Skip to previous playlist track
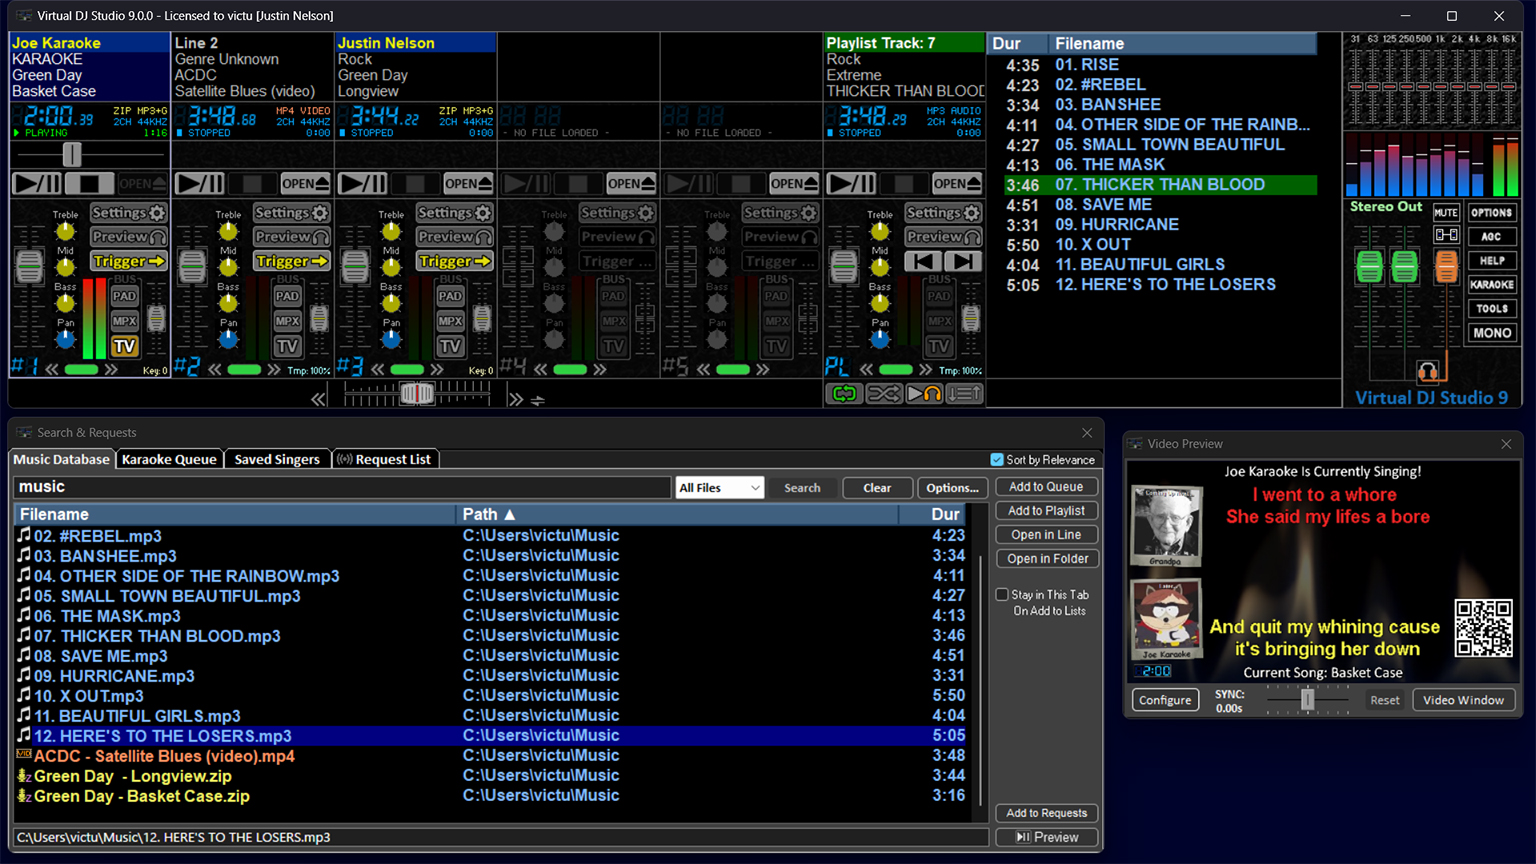 pyautogui.click(x=923, y=261)
